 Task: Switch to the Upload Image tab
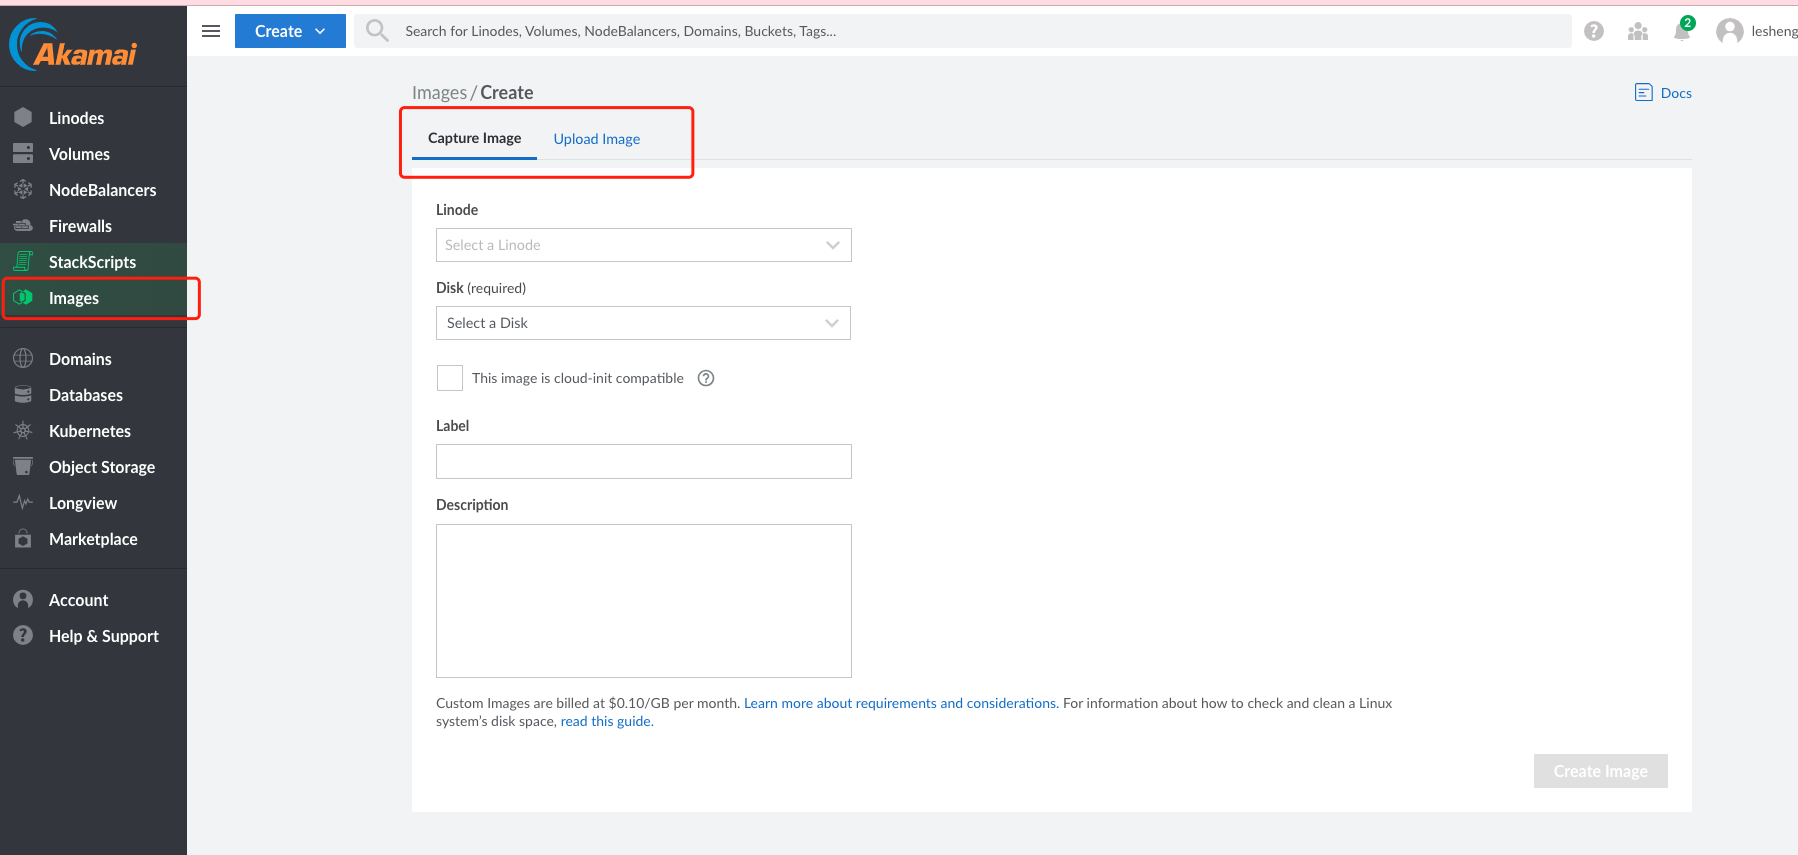tap(597, 139)
